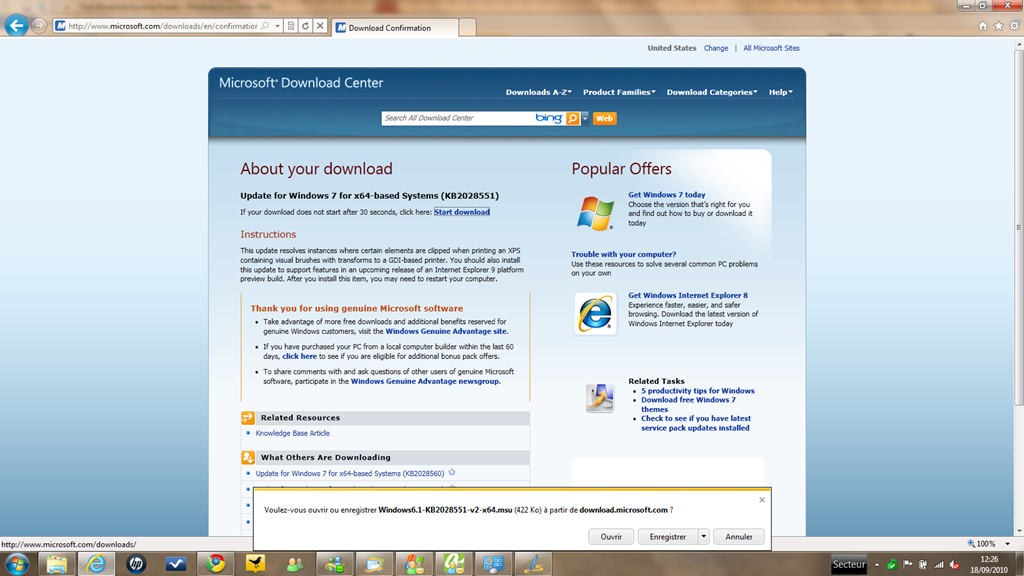Viewport: 1024px width, 576px height.
Task: Click the muted volume tray icon
Action: tap(954, 565)
